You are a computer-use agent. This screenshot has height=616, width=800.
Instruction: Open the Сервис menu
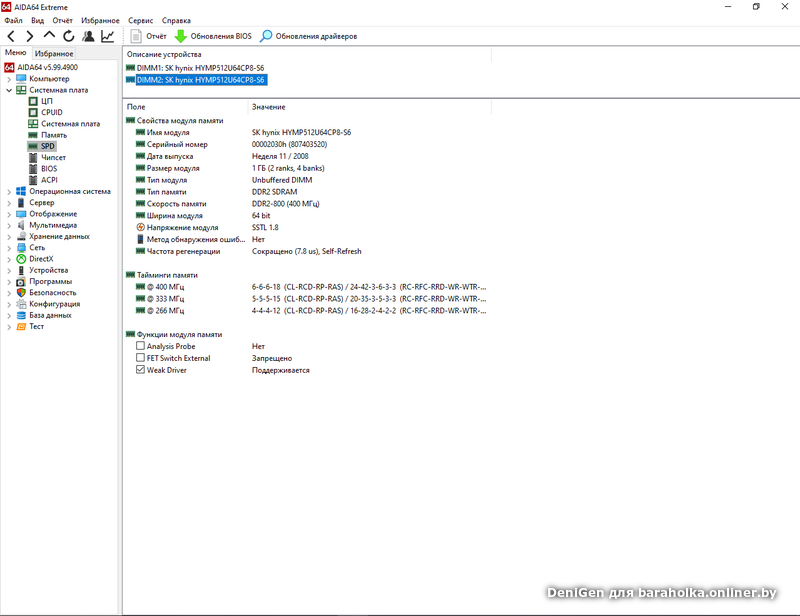[140, 20]
